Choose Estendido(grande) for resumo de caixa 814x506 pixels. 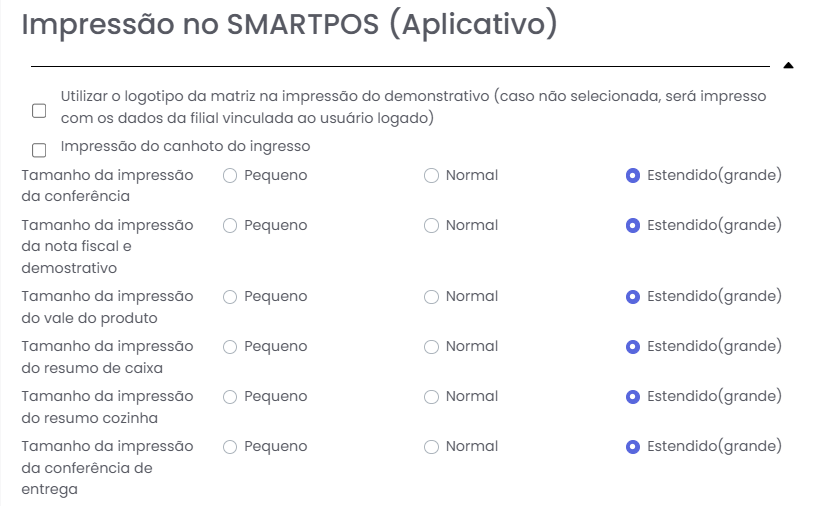click(632, 347)
